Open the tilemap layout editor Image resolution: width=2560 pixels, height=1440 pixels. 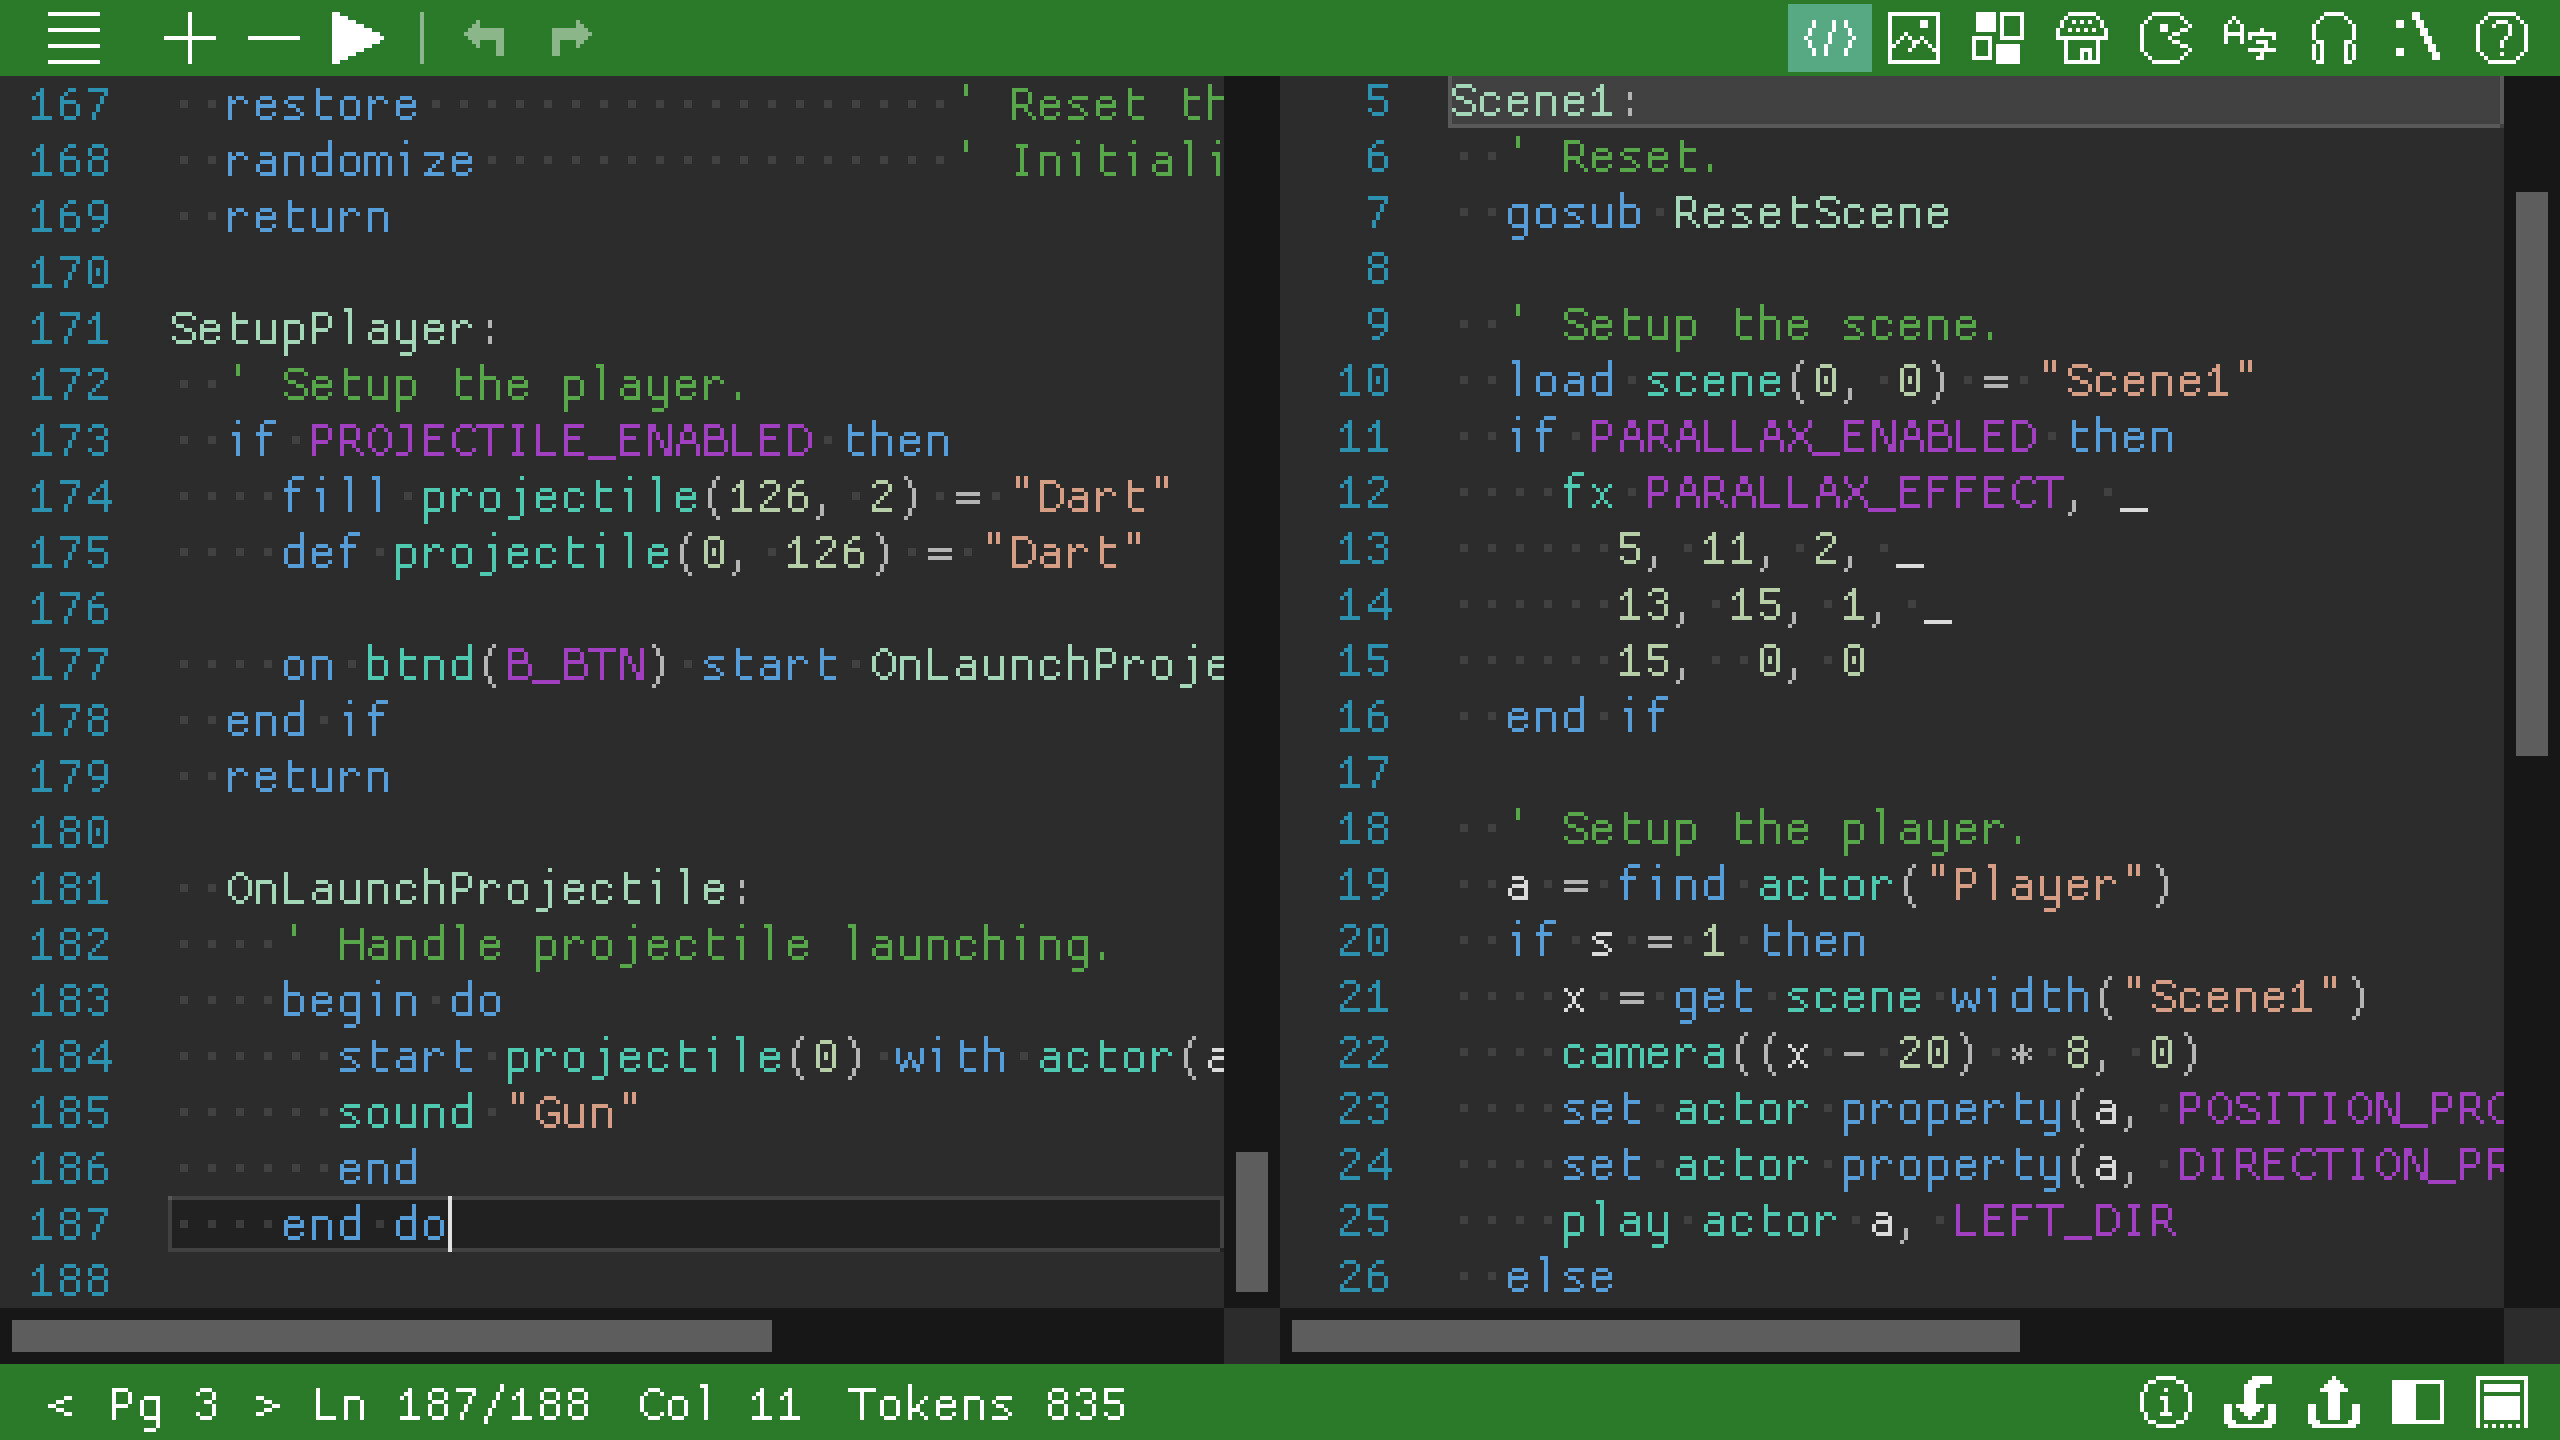[x=1996, y=38]
